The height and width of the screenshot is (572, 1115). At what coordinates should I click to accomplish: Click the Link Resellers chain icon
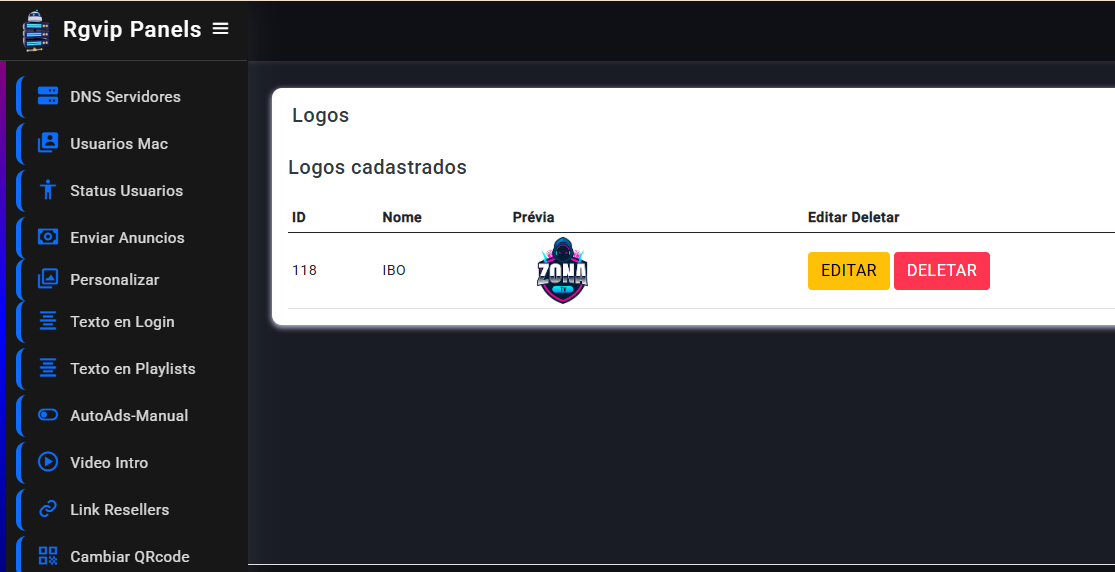pos(48,509)
